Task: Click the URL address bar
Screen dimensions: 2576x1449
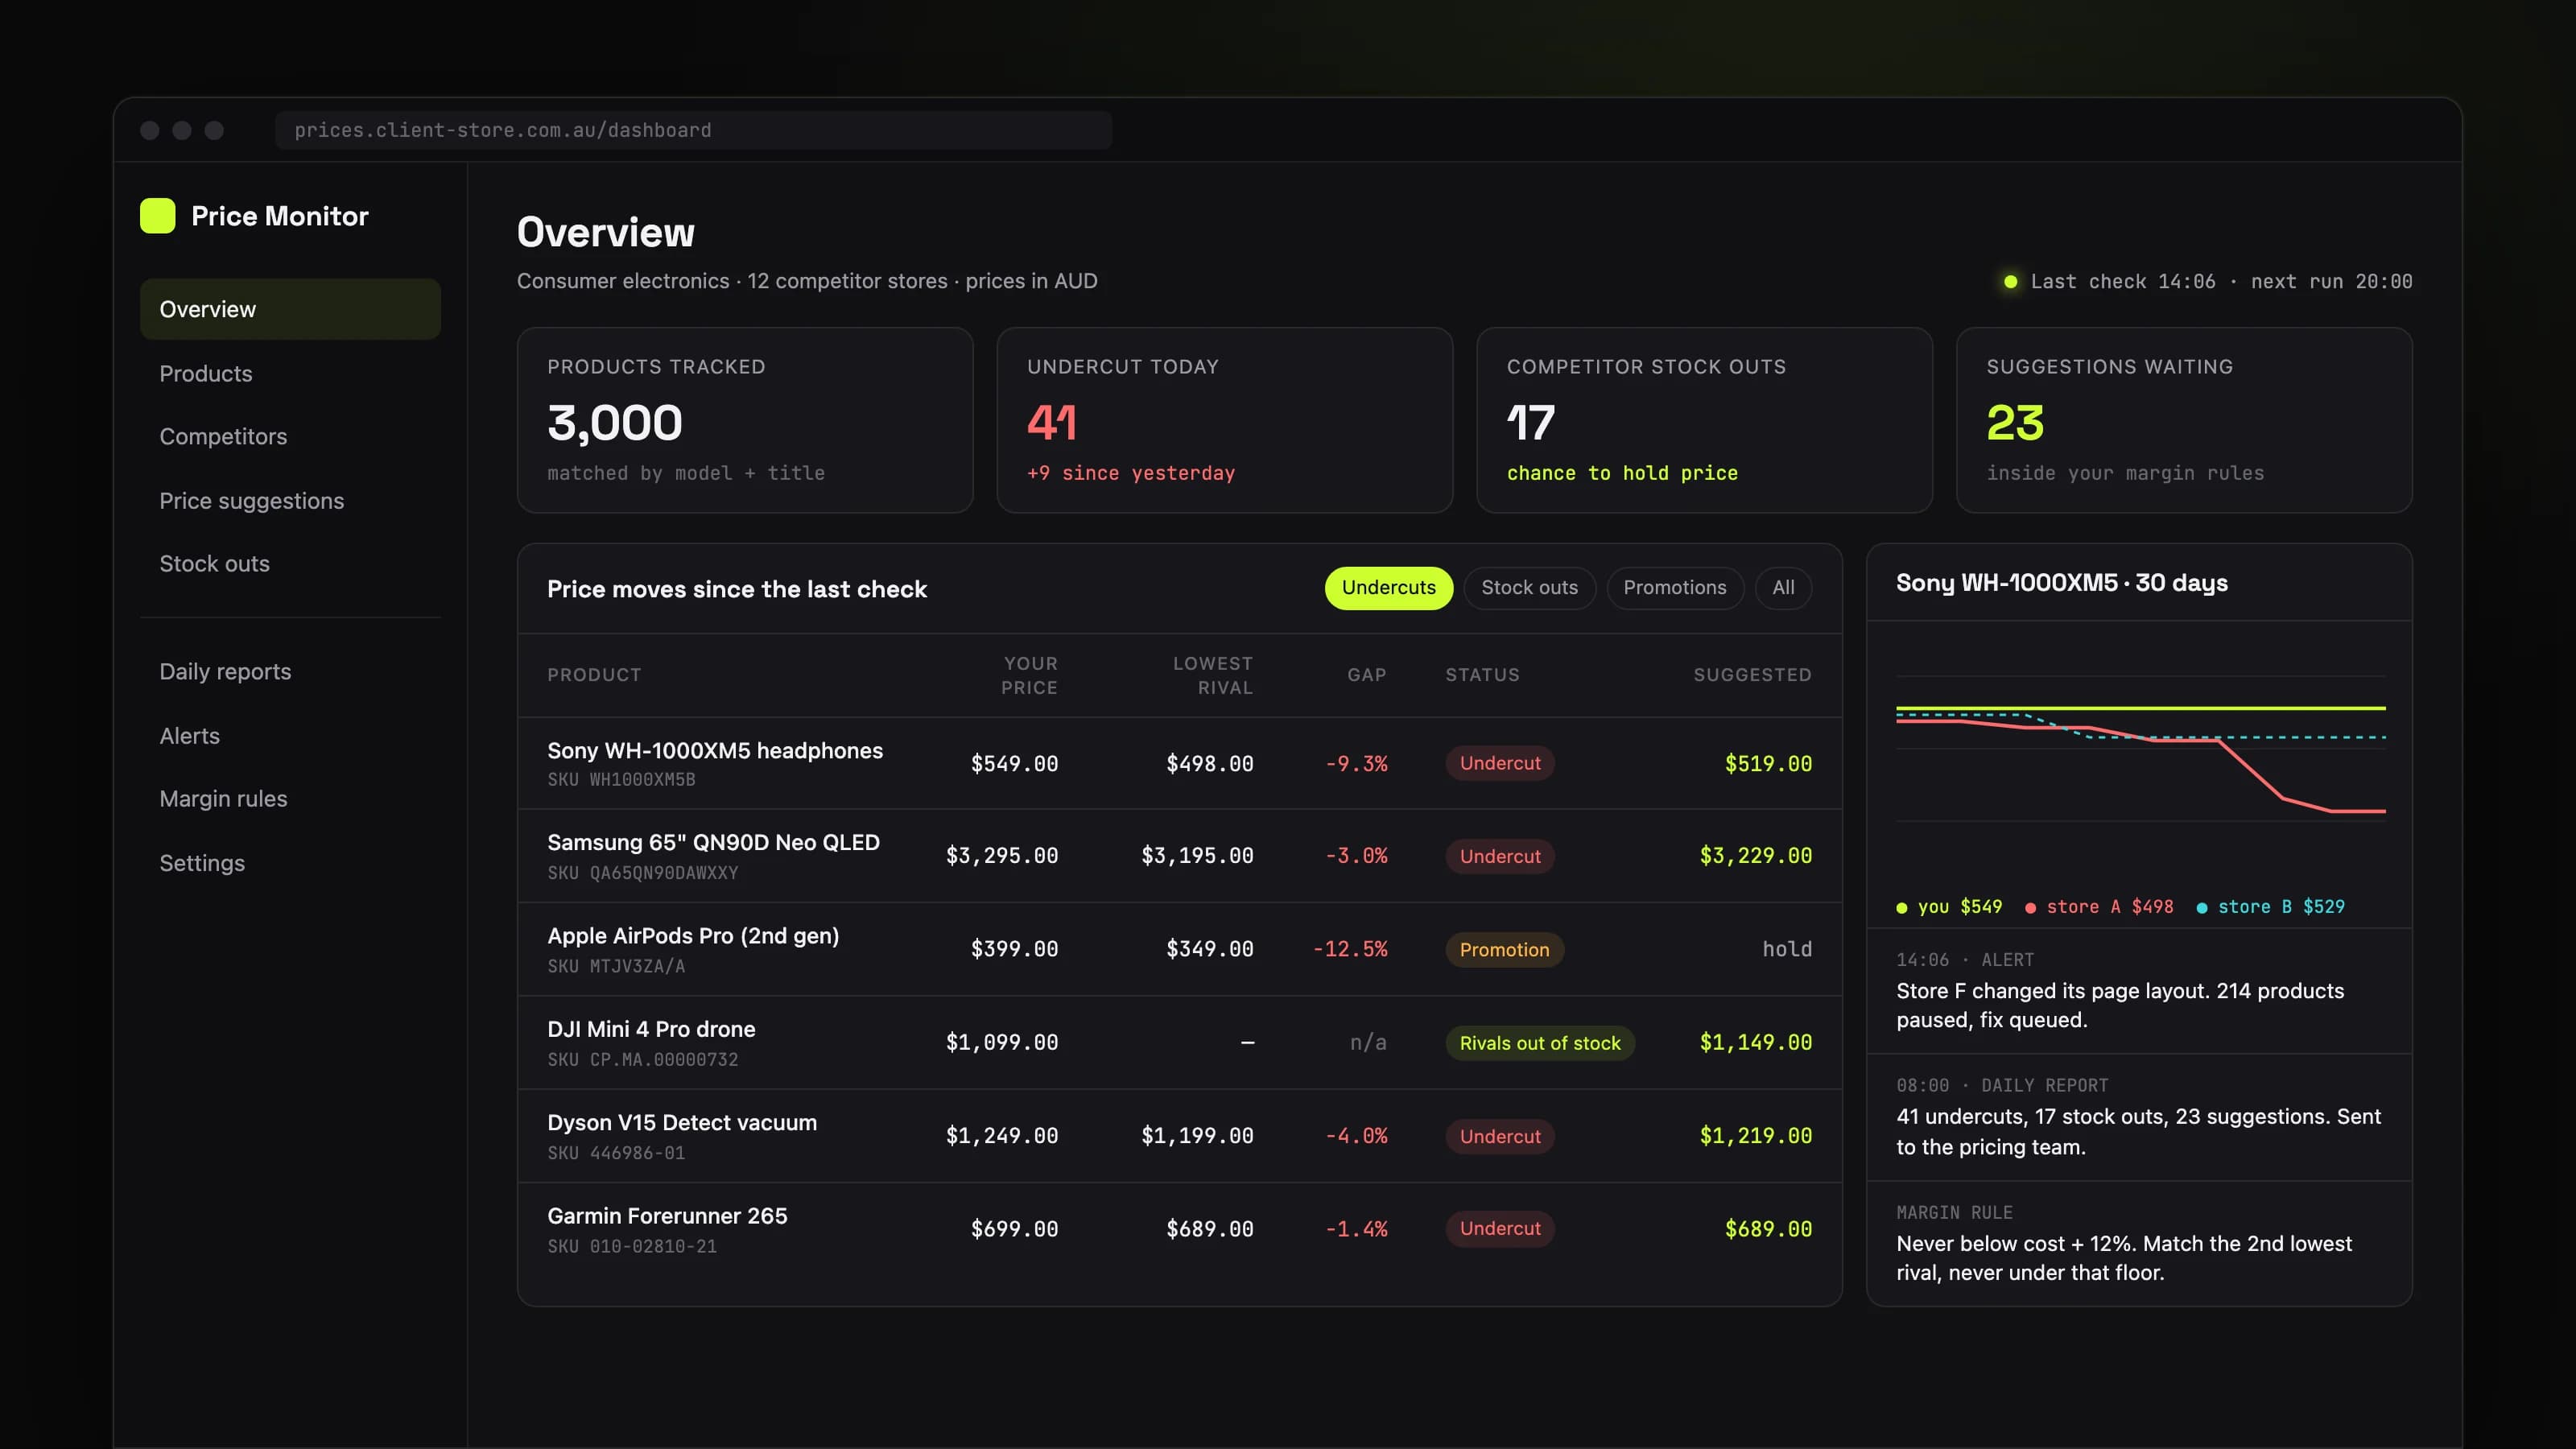Action: point(693,130)
